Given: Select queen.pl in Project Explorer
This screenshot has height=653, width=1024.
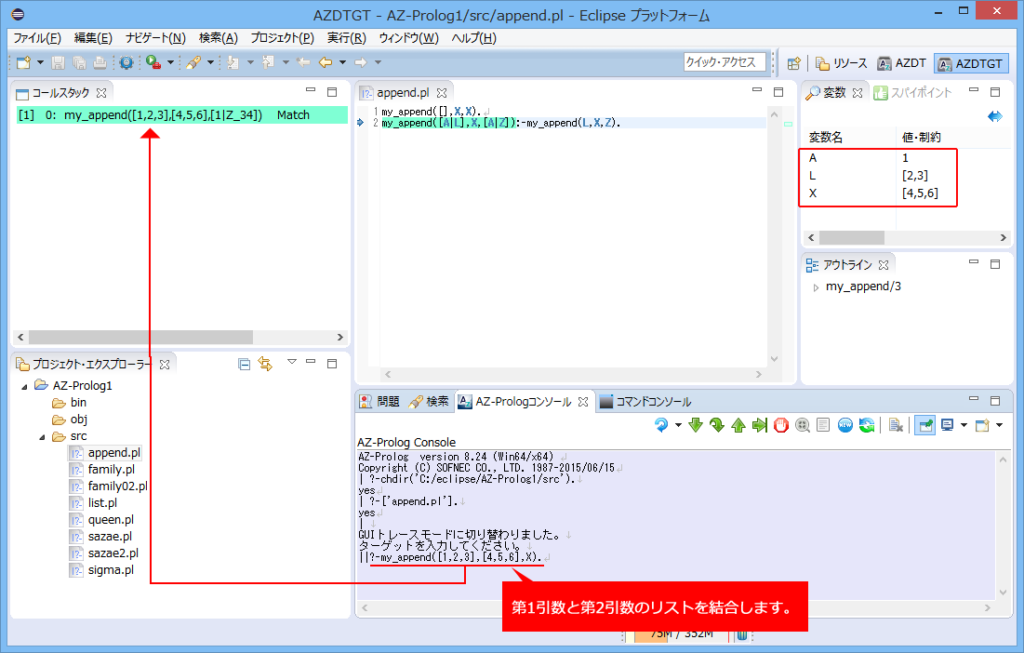Looking at the screenshot, I should pyautogui.click(x=110, y=519).
